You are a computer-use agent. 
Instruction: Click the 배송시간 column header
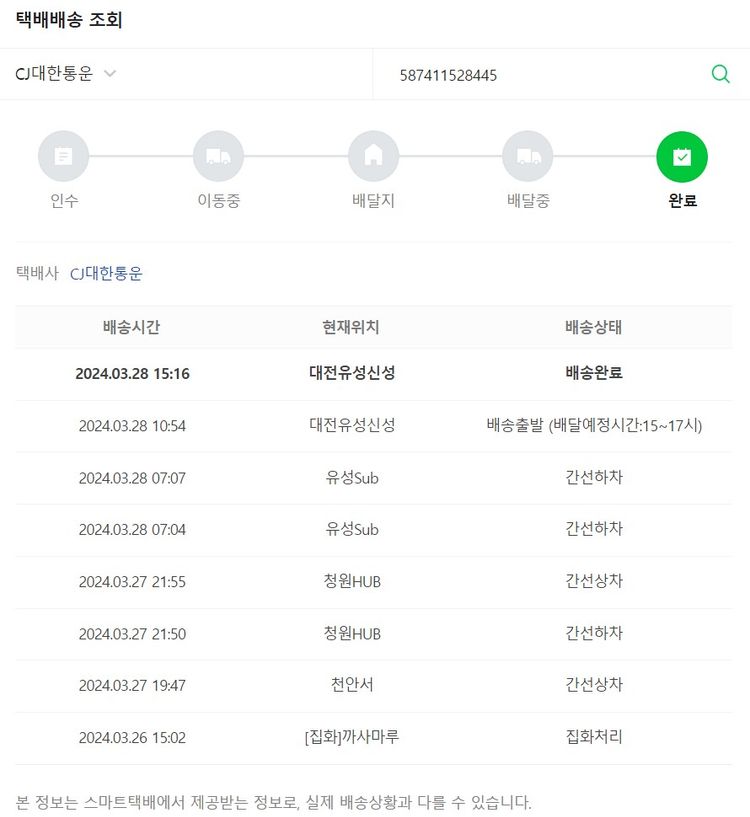tap(131, 327)
